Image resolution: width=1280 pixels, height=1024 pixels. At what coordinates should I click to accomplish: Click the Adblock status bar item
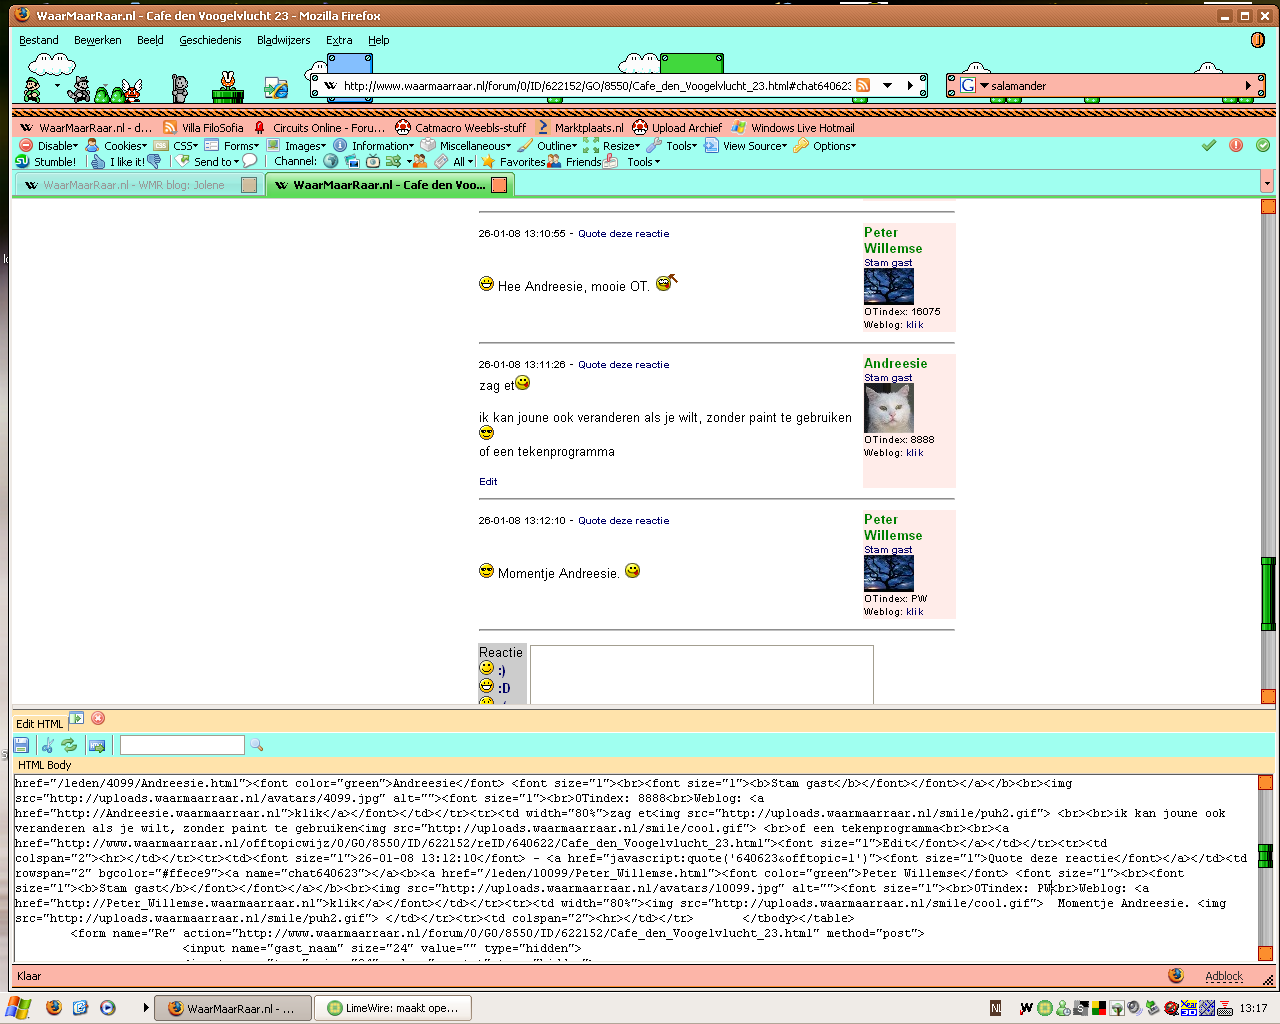1223,976
